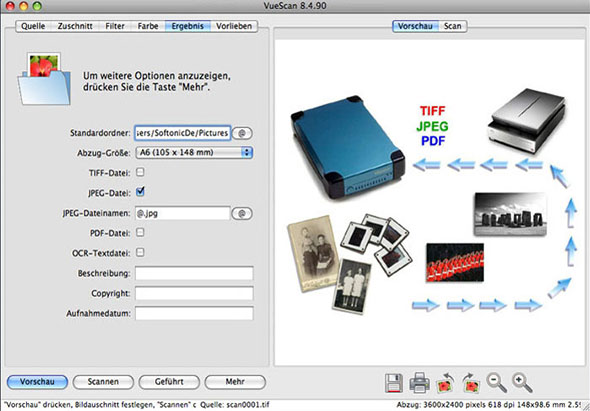This screenshot has height=411, width=590.
Task: Open the Abzug-Größe dropdown
Action: click(x=194, y=152)
